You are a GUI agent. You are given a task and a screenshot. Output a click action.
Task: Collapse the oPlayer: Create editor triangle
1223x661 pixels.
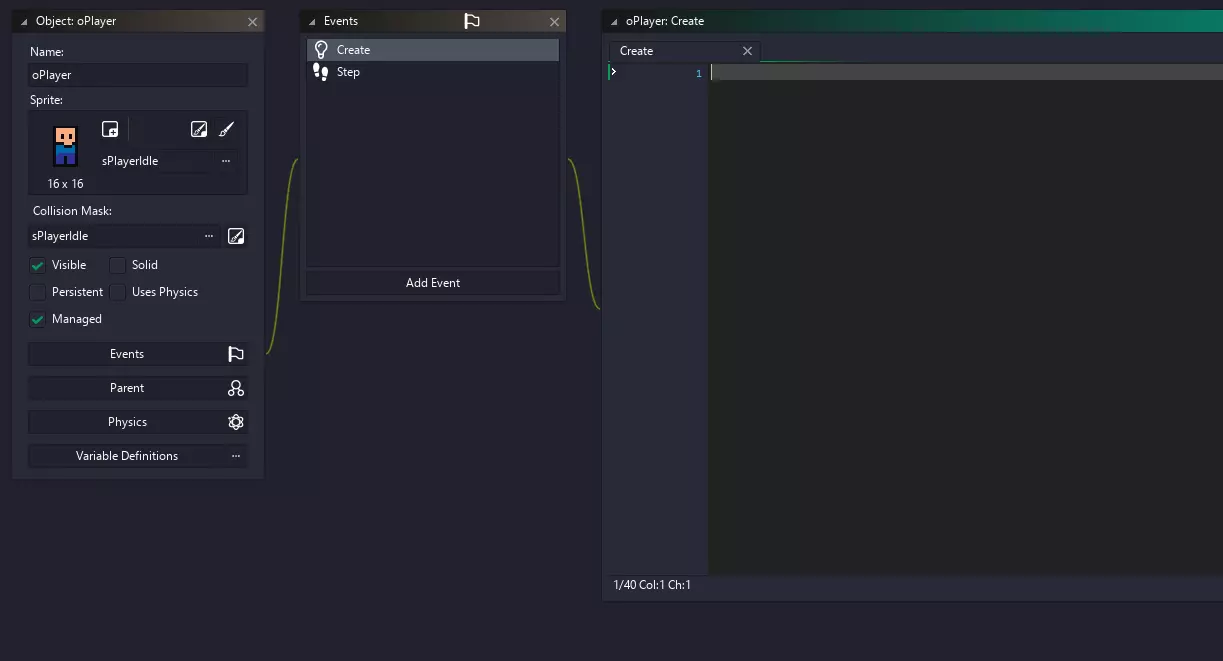tap(615, 21)
